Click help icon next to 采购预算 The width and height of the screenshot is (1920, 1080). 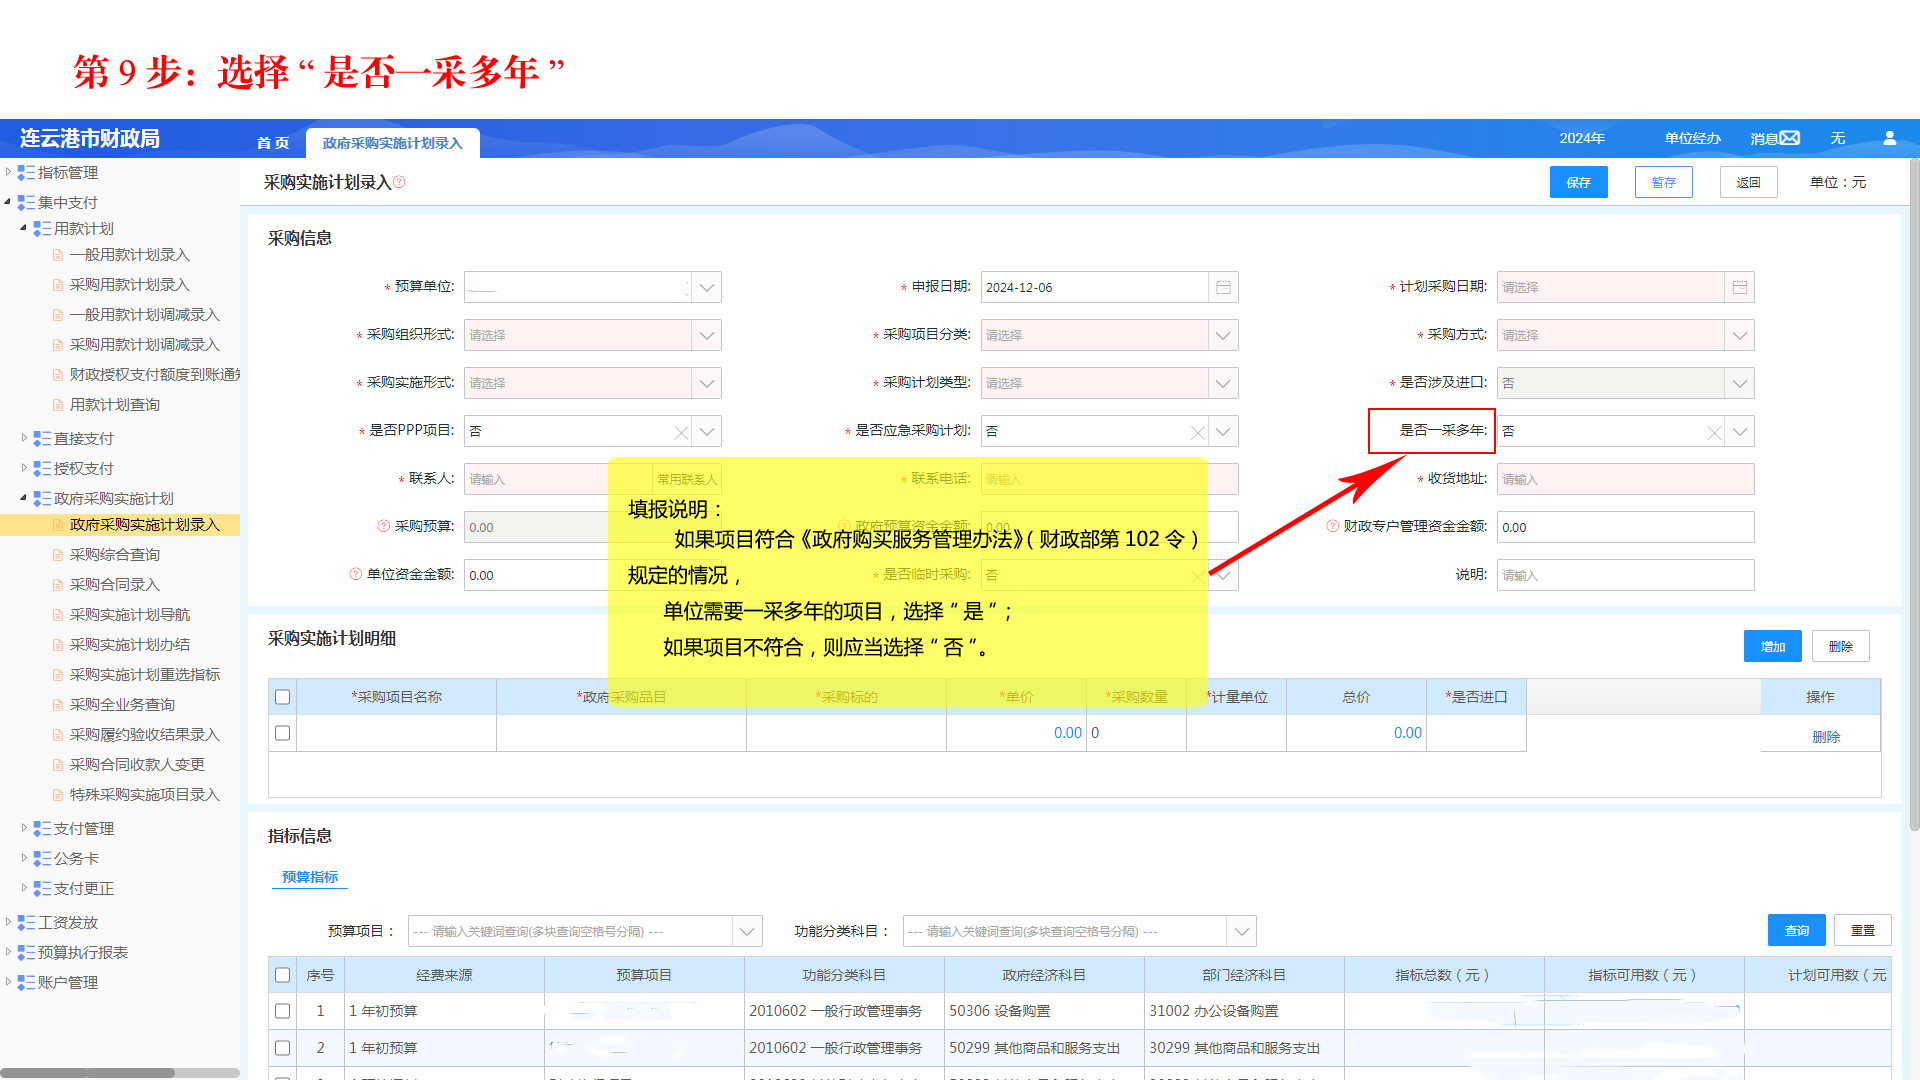pos(383,526)
